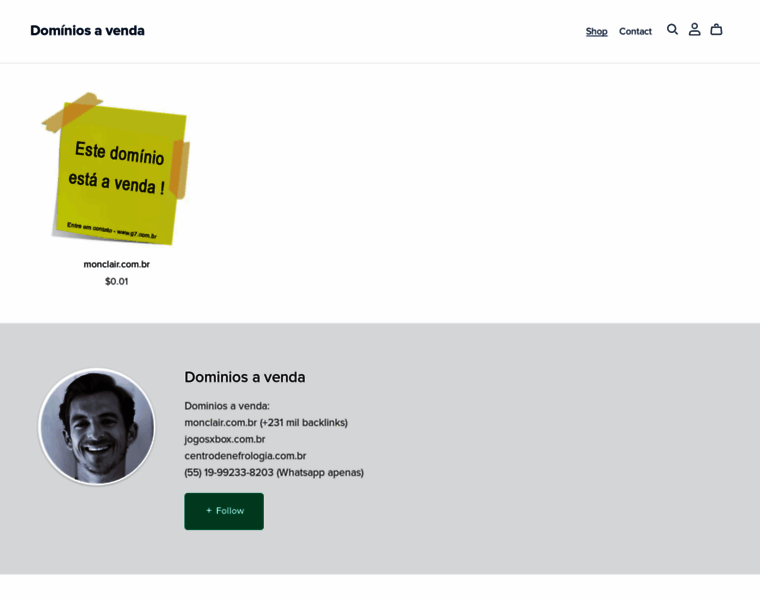This screenshot has height=600, width=760.
Task: Click the "Dominios a venda:" description line
Action: pos(227,406)
